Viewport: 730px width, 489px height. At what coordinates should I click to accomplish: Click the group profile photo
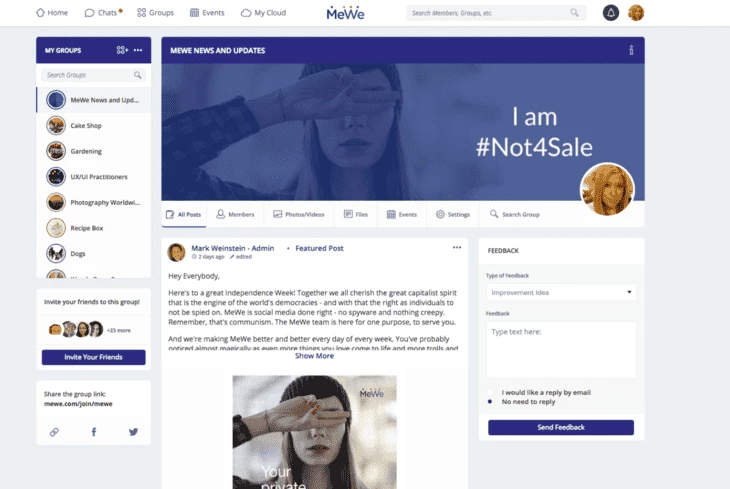pyautogui.click(x=607, y=189)
